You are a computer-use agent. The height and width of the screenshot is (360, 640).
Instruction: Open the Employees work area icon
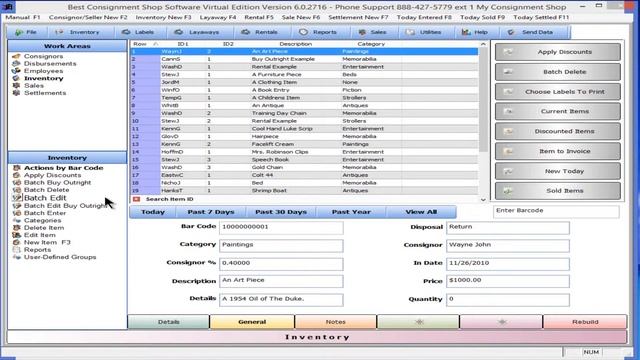click(16, 71)
